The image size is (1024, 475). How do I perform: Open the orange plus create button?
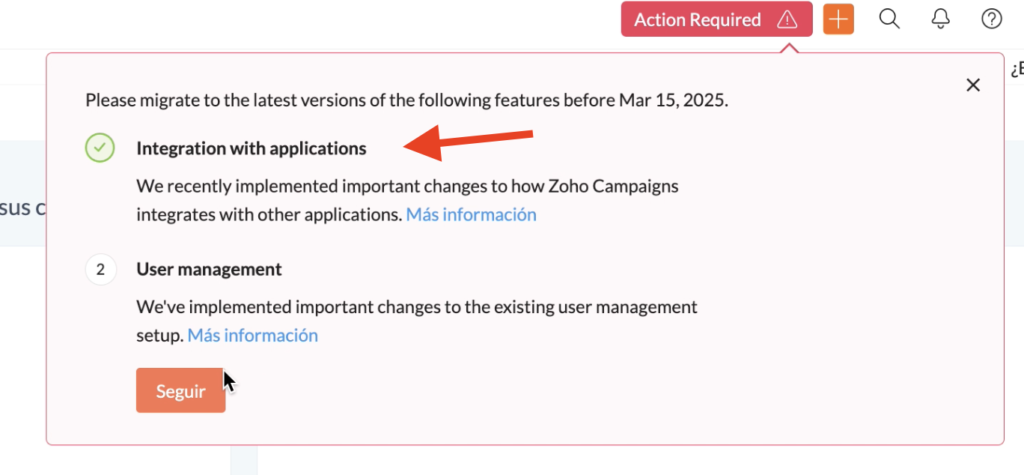839,20
